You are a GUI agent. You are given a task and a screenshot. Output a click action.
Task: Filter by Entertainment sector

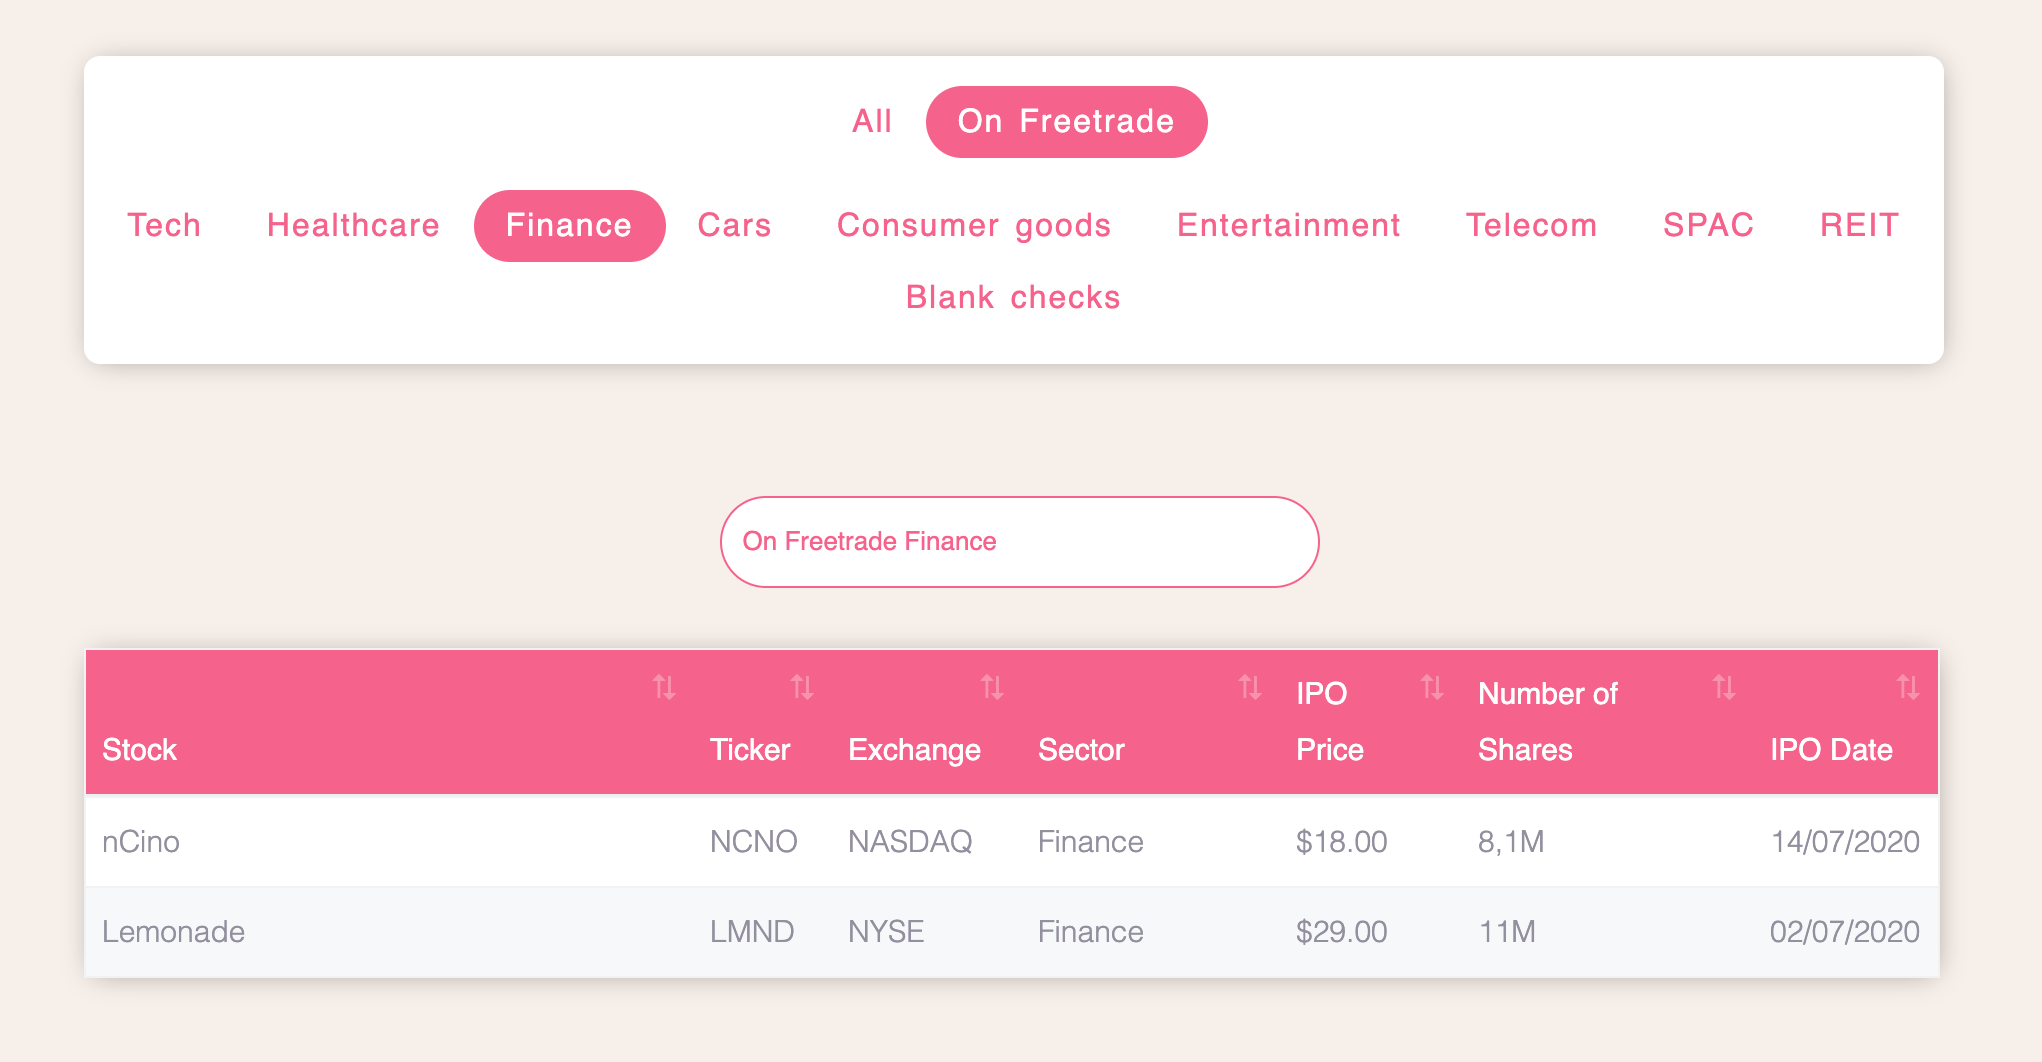tap(1288, 226)
